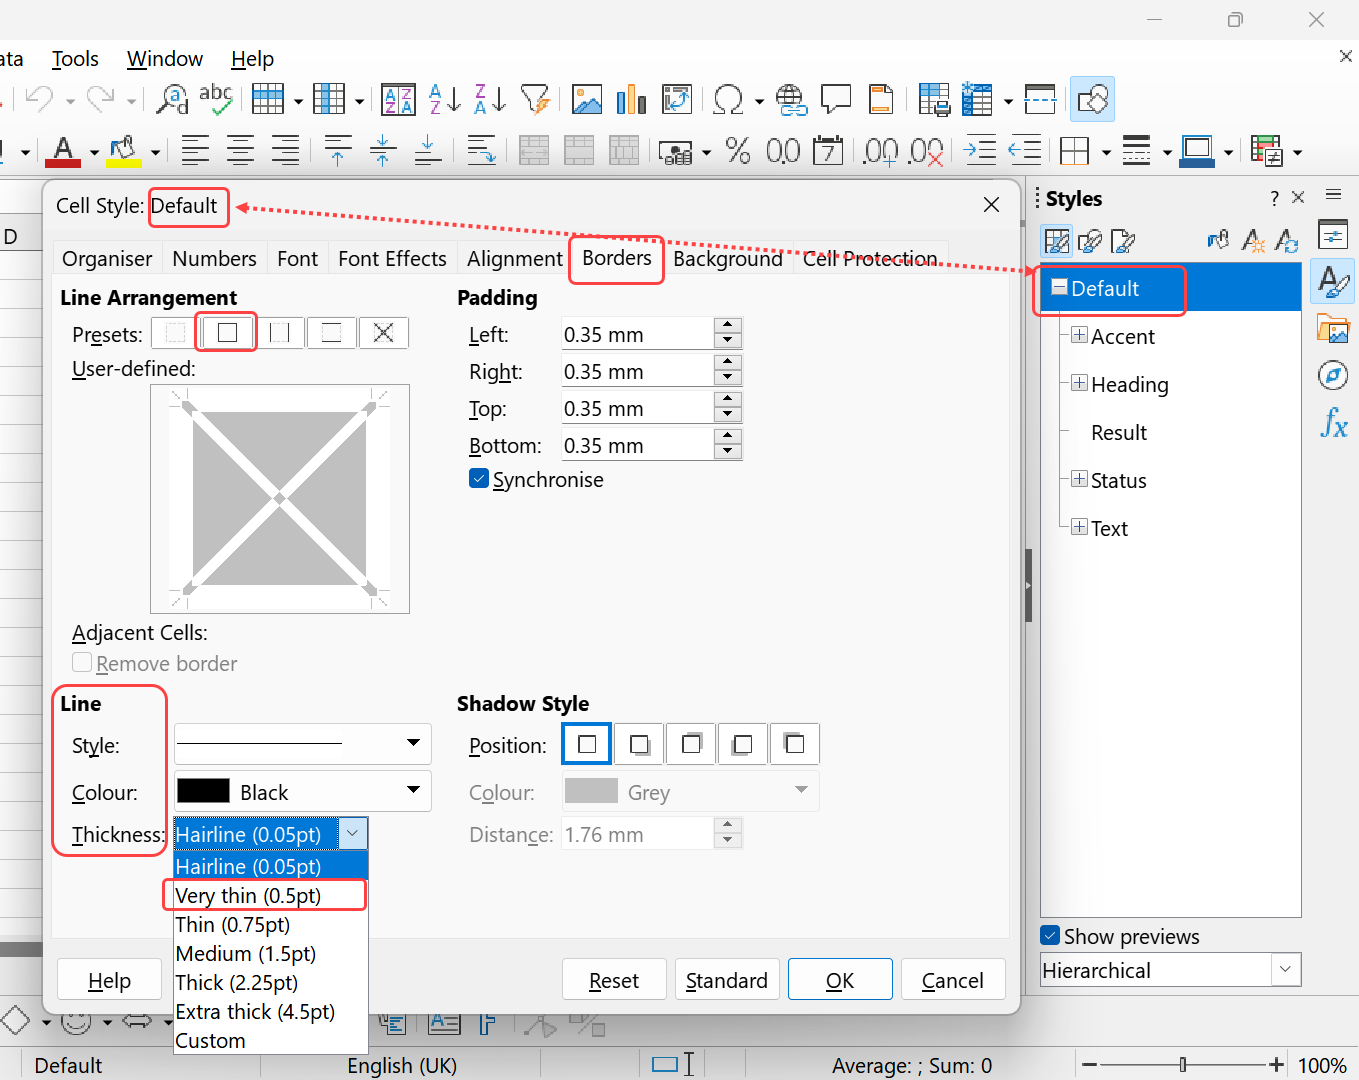Select the No Borders preset
This screenshot has height=1080, width=1359.
click(x=176, y=333)
